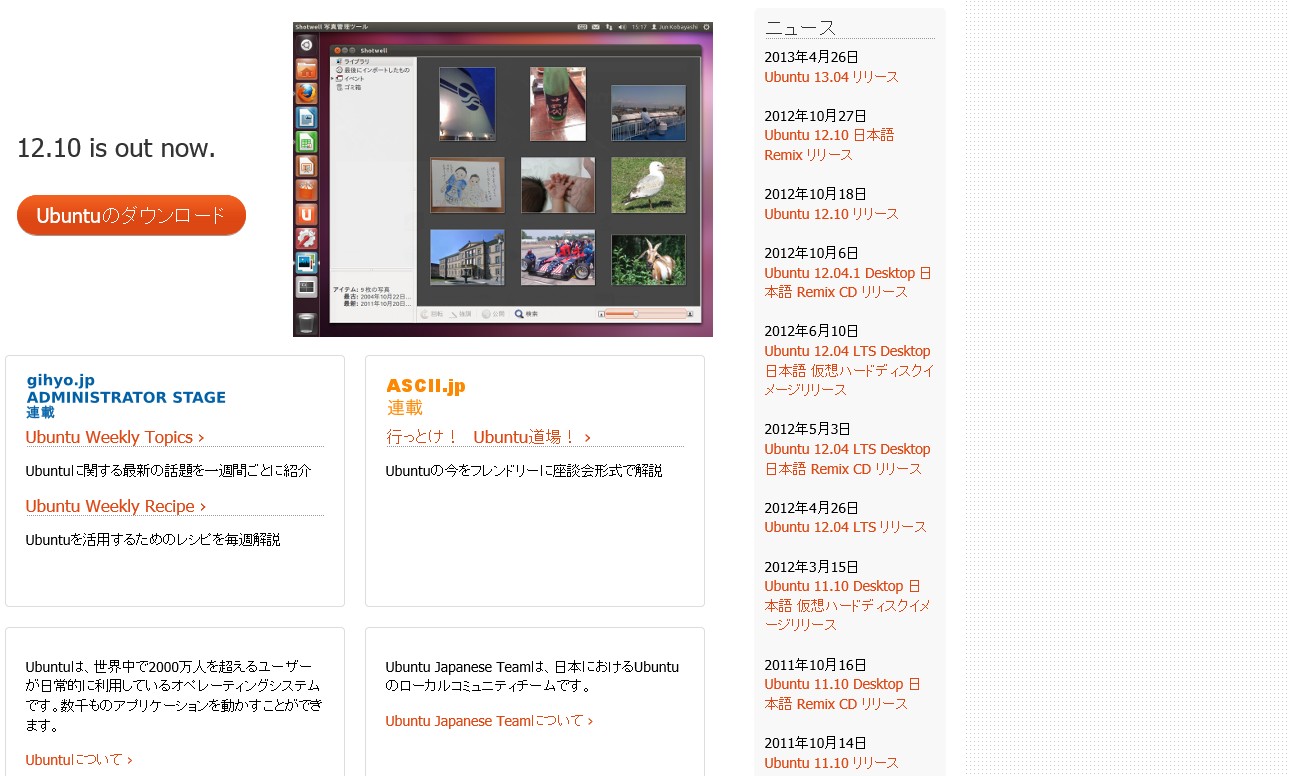Click the date 2012年3月15日

click(x=811, y=567)
